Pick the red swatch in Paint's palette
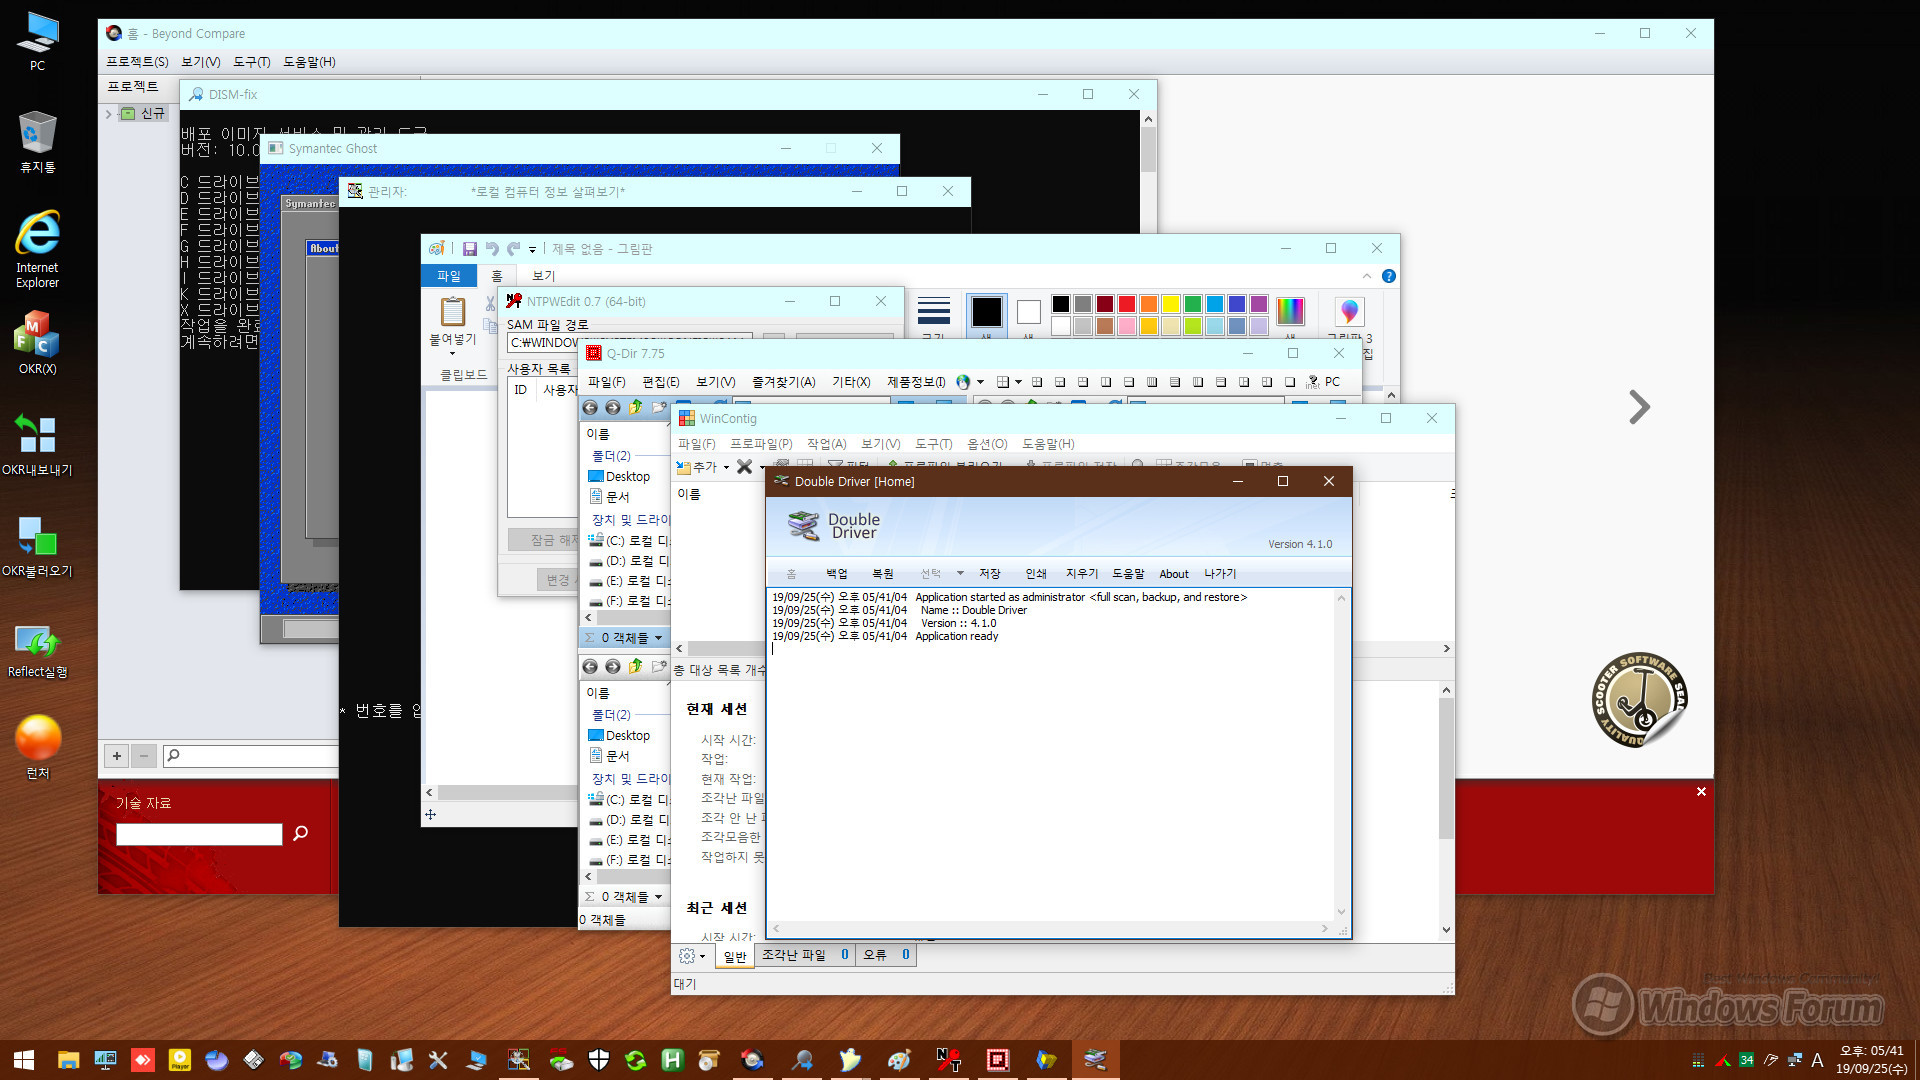 (1127, 304)
